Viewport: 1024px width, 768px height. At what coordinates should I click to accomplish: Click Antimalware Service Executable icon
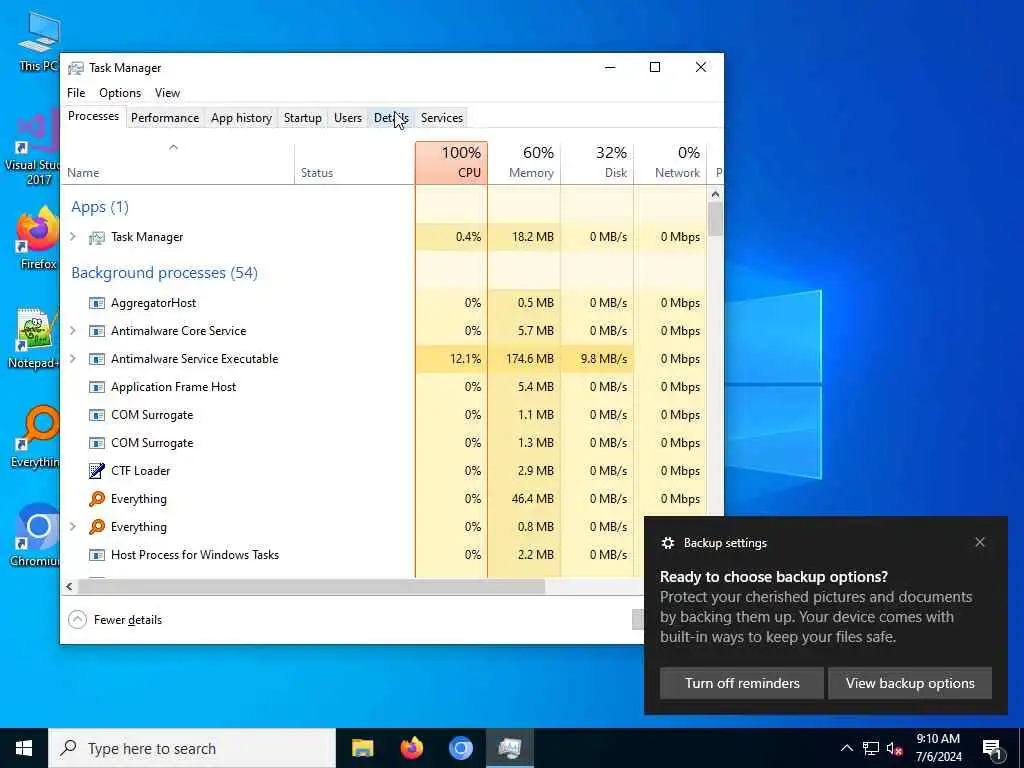[x=97, y=359]
